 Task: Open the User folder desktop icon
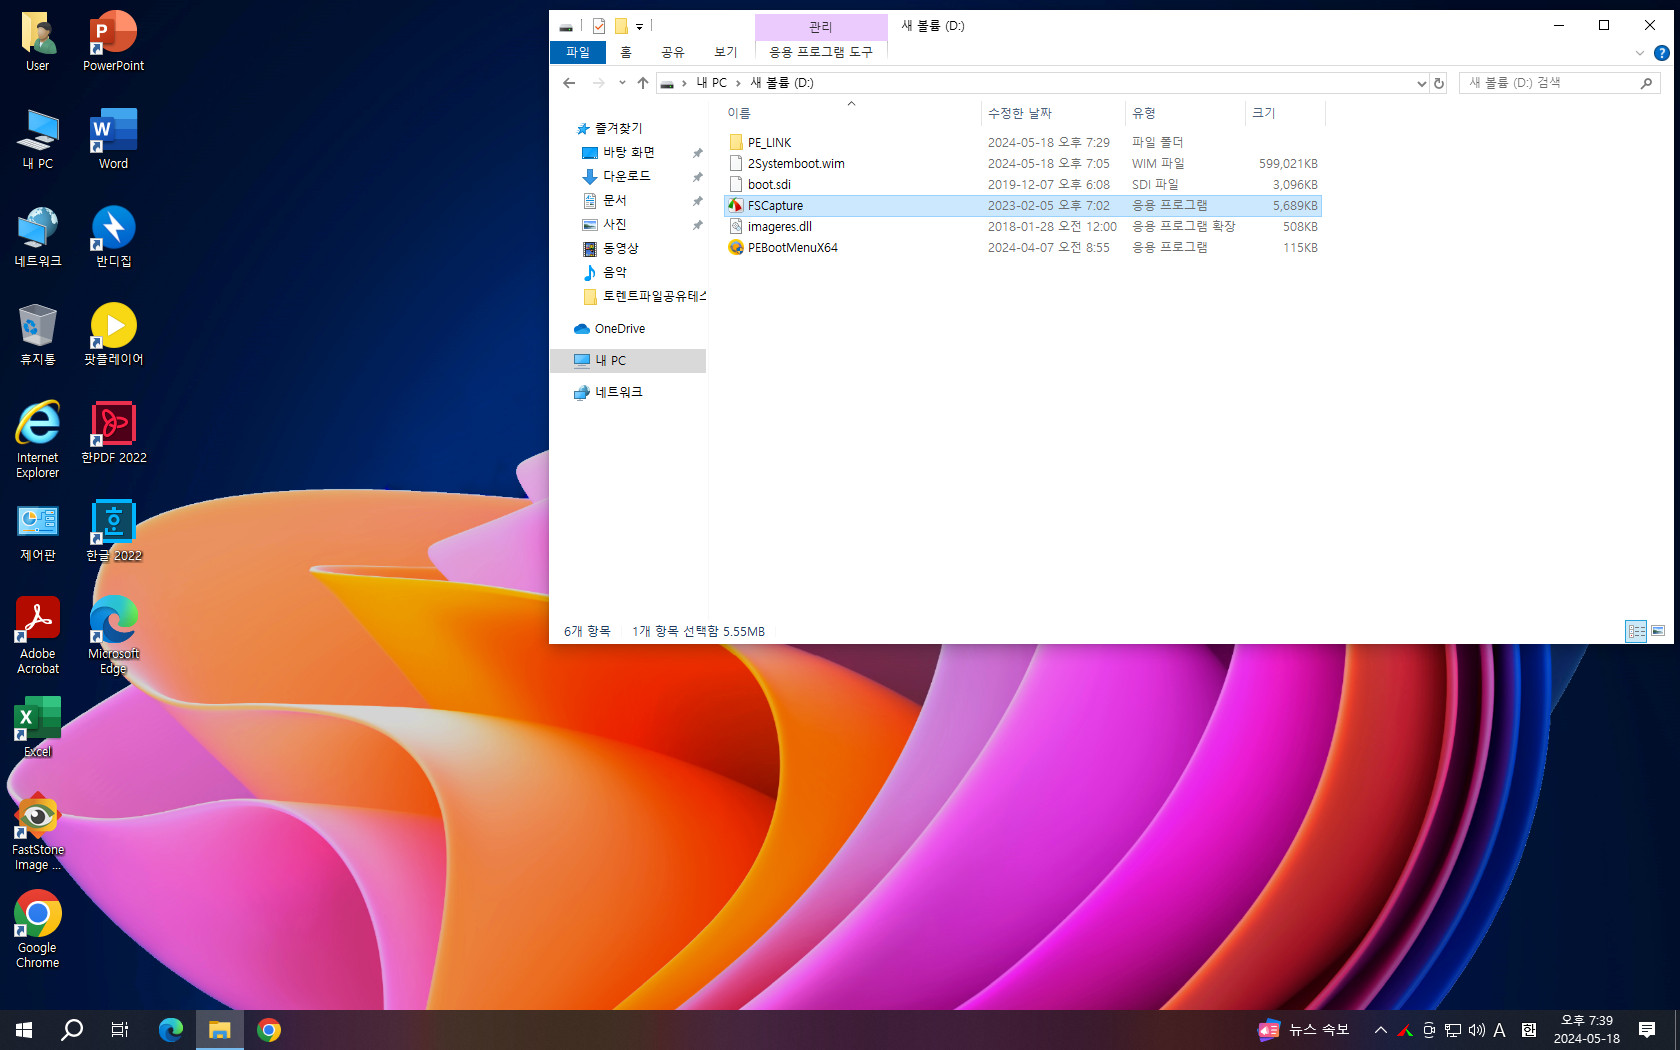click(38, 41)
